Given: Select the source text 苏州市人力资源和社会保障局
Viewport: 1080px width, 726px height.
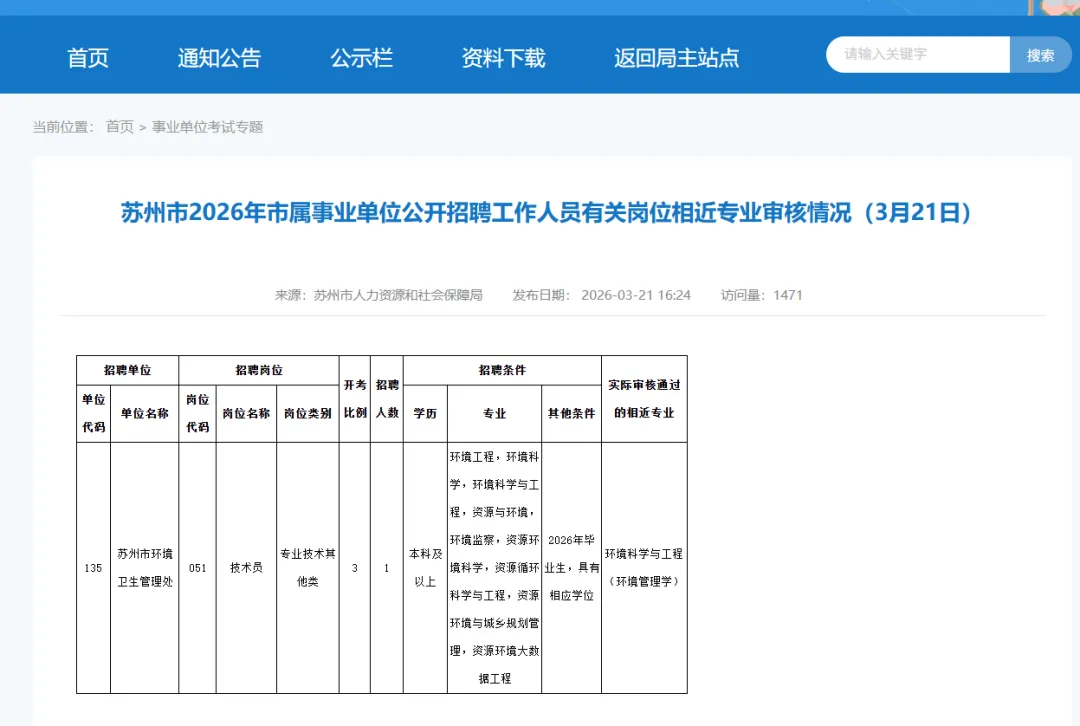Looking at the screenshot, I should [398, 295].
